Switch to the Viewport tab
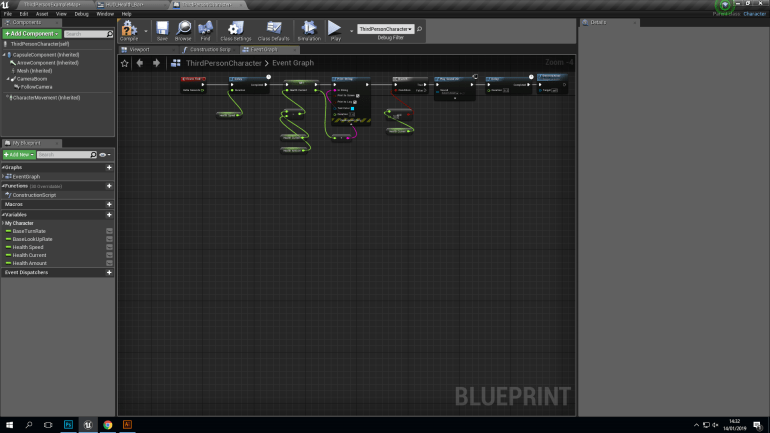The width and height of the screenshot is (770, 433). [x=139, y=50]
